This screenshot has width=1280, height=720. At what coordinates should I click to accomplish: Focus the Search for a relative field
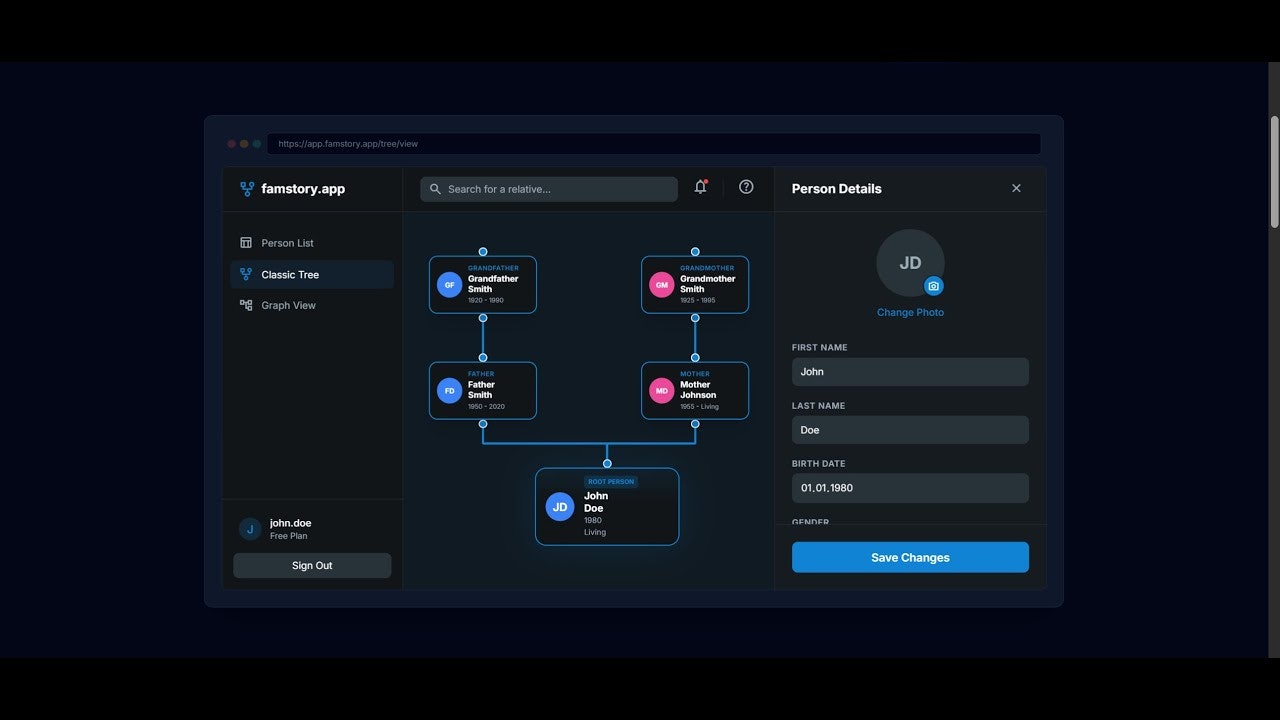click(549, 189)
